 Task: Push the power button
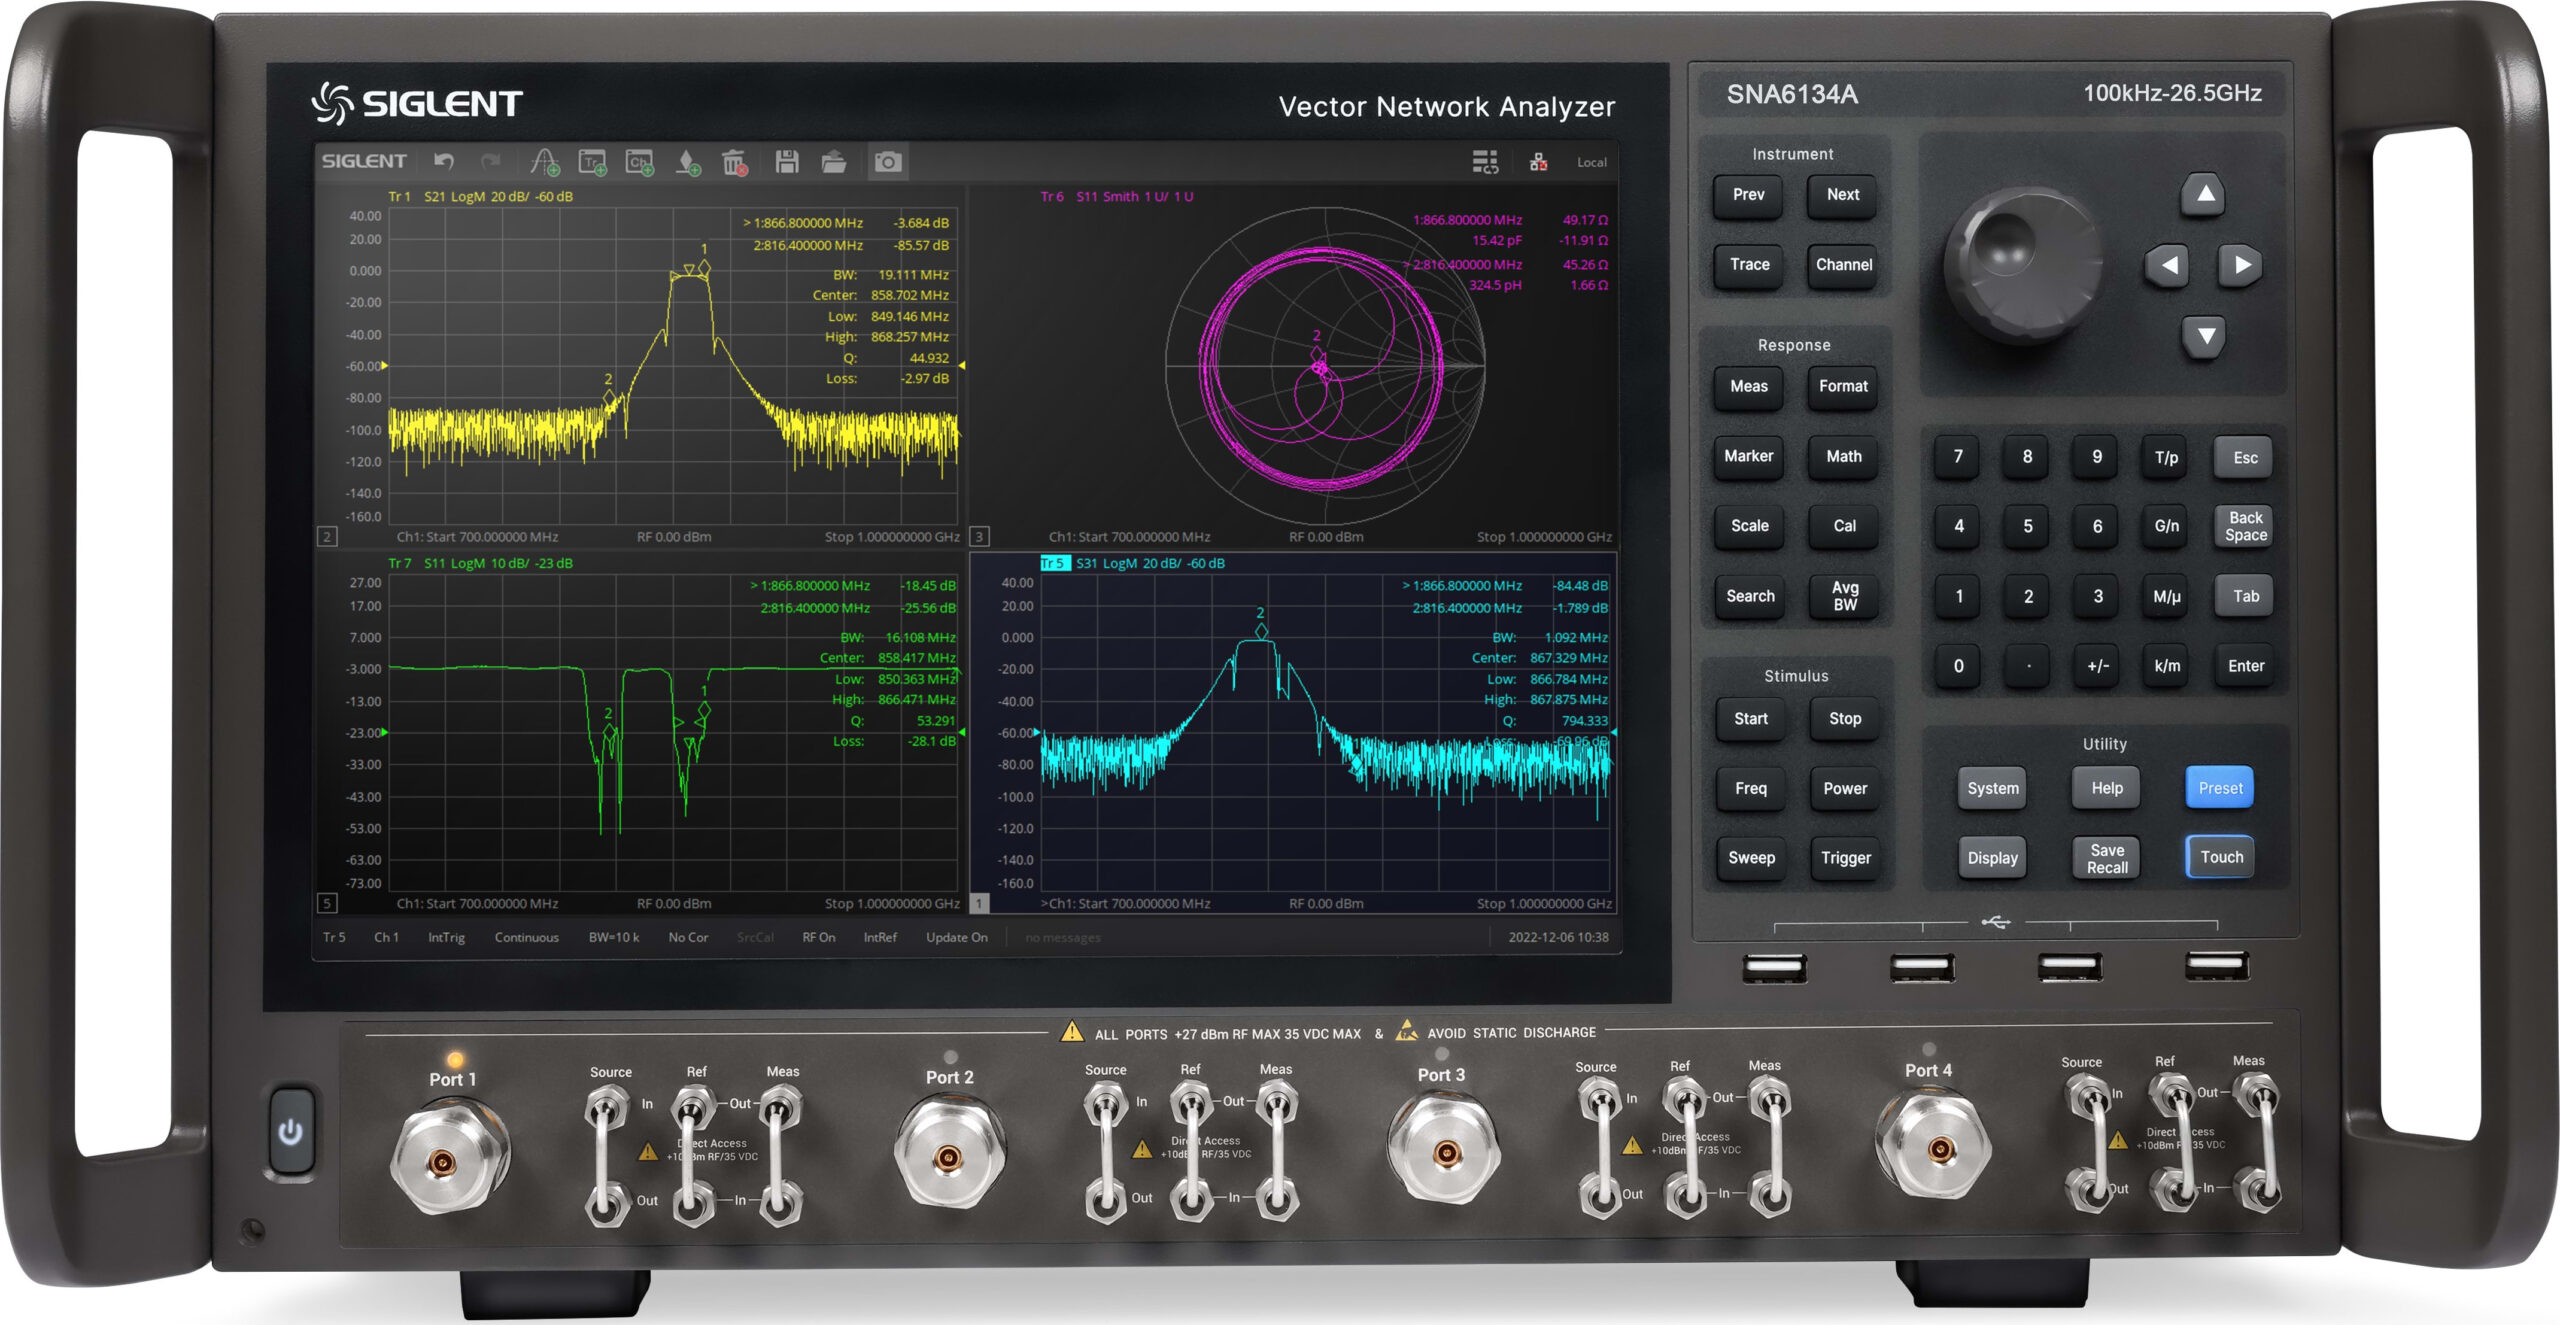pyautogui.click(x=290, y=1132)
